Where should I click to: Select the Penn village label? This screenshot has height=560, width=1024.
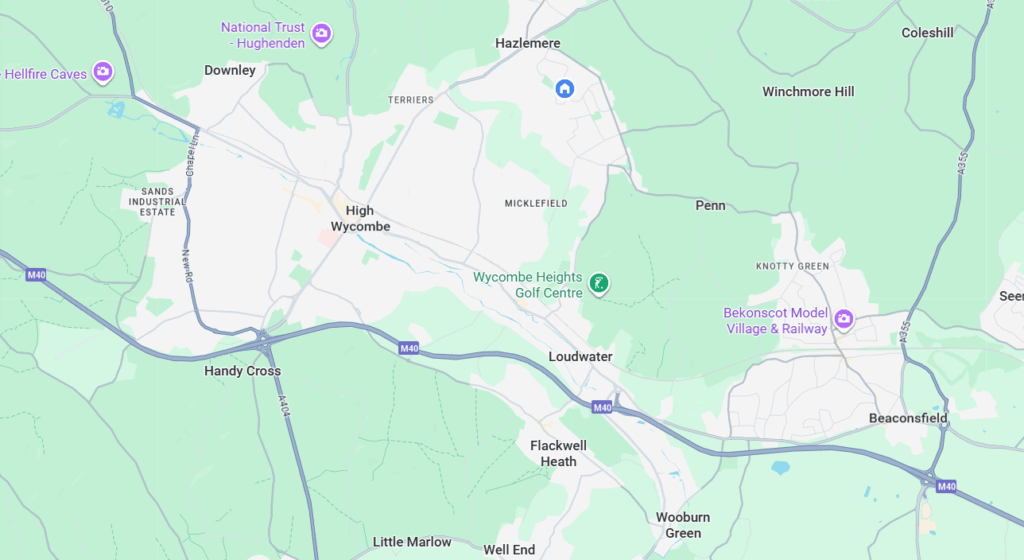(711, 206)
